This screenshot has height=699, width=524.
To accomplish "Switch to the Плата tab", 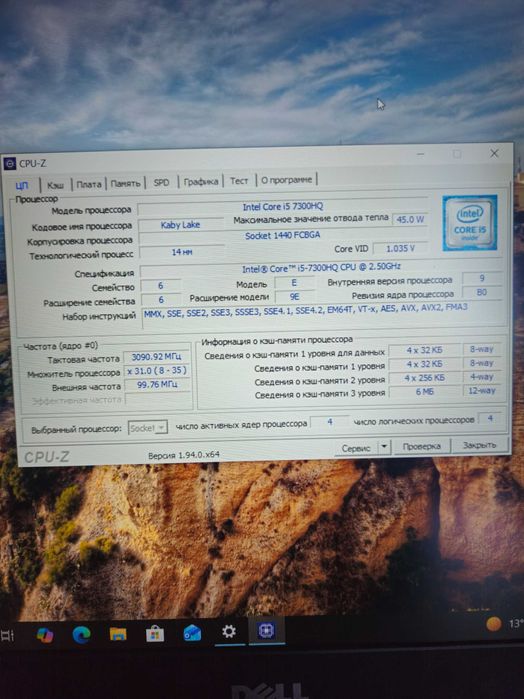I will (89, 184).
